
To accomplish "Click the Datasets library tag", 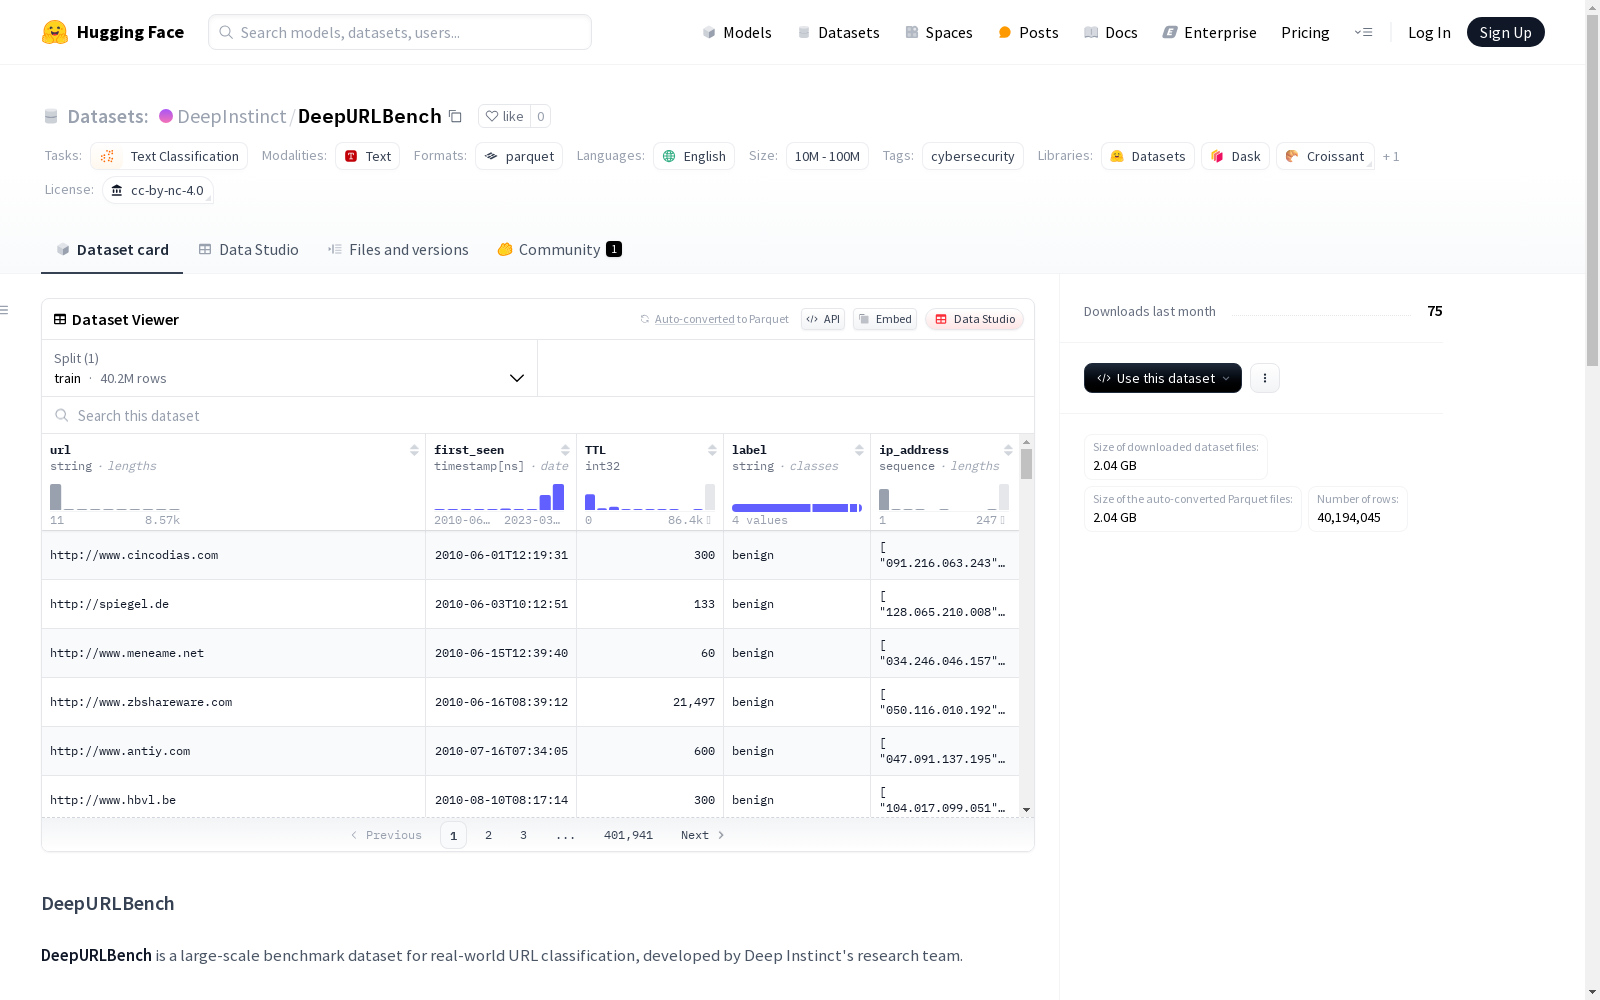I will (1148, 156).
